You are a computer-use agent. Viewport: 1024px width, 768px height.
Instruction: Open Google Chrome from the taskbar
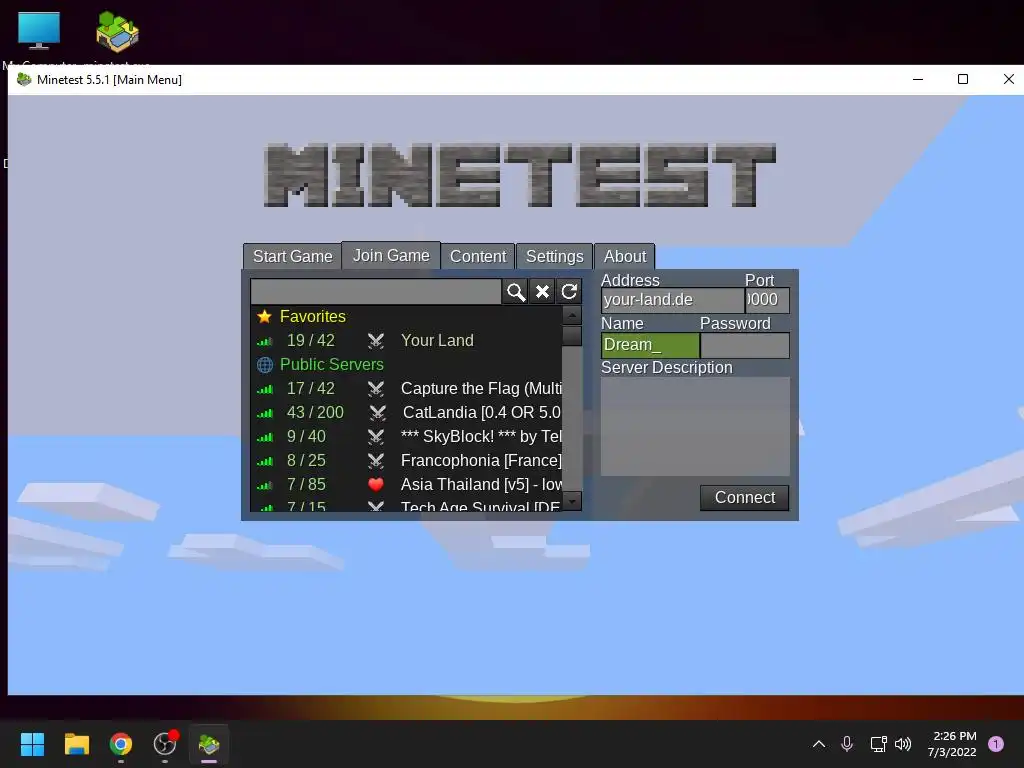pyautogui.click(x=121, y=744)
